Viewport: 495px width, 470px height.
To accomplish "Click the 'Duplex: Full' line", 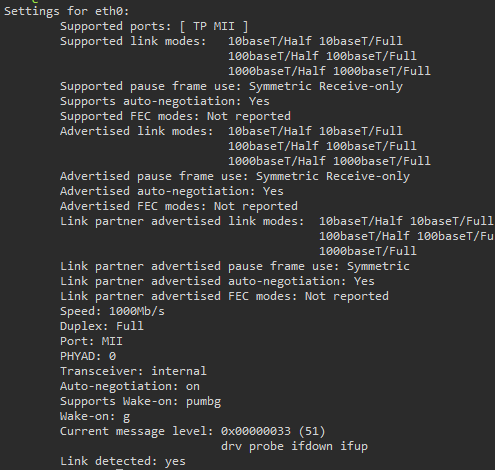I will (102, 326).
